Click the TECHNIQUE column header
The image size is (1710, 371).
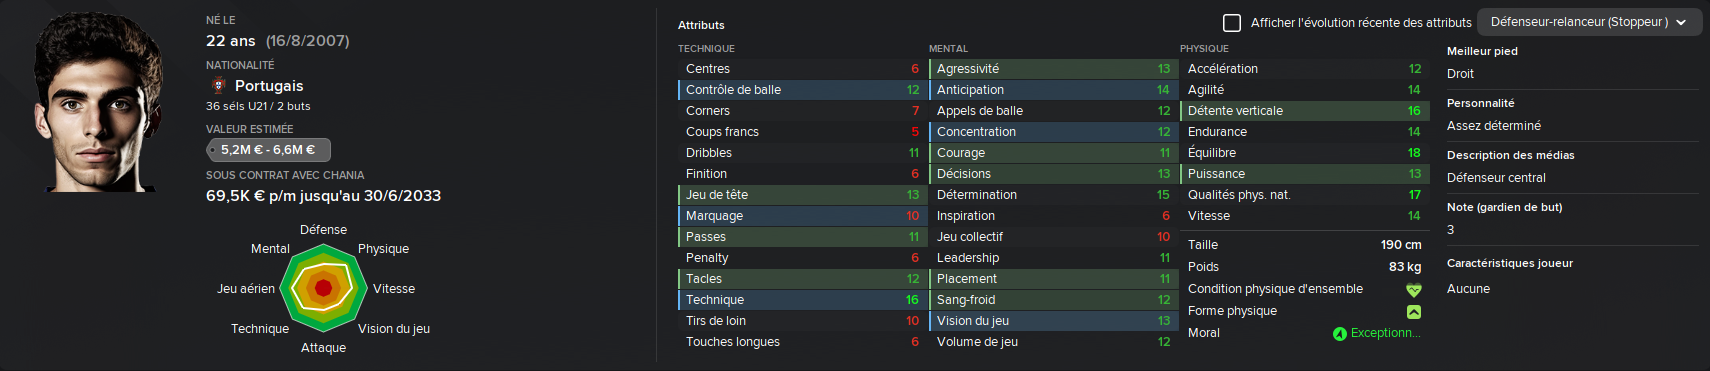click(706, 48)
